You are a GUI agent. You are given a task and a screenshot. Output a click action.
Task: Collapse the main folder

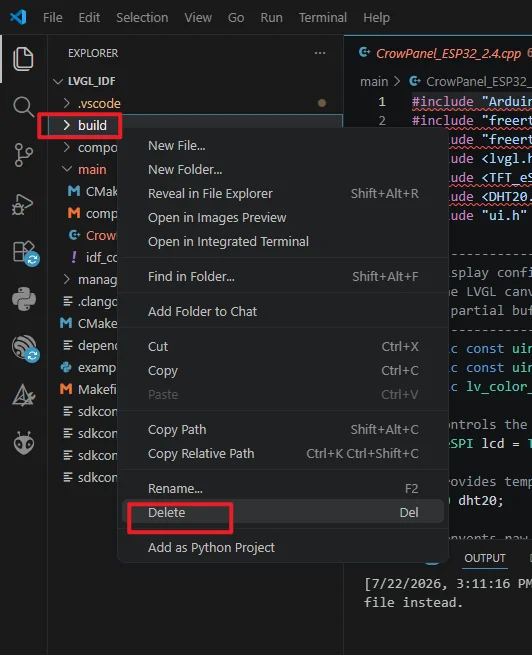coord(66,169)
